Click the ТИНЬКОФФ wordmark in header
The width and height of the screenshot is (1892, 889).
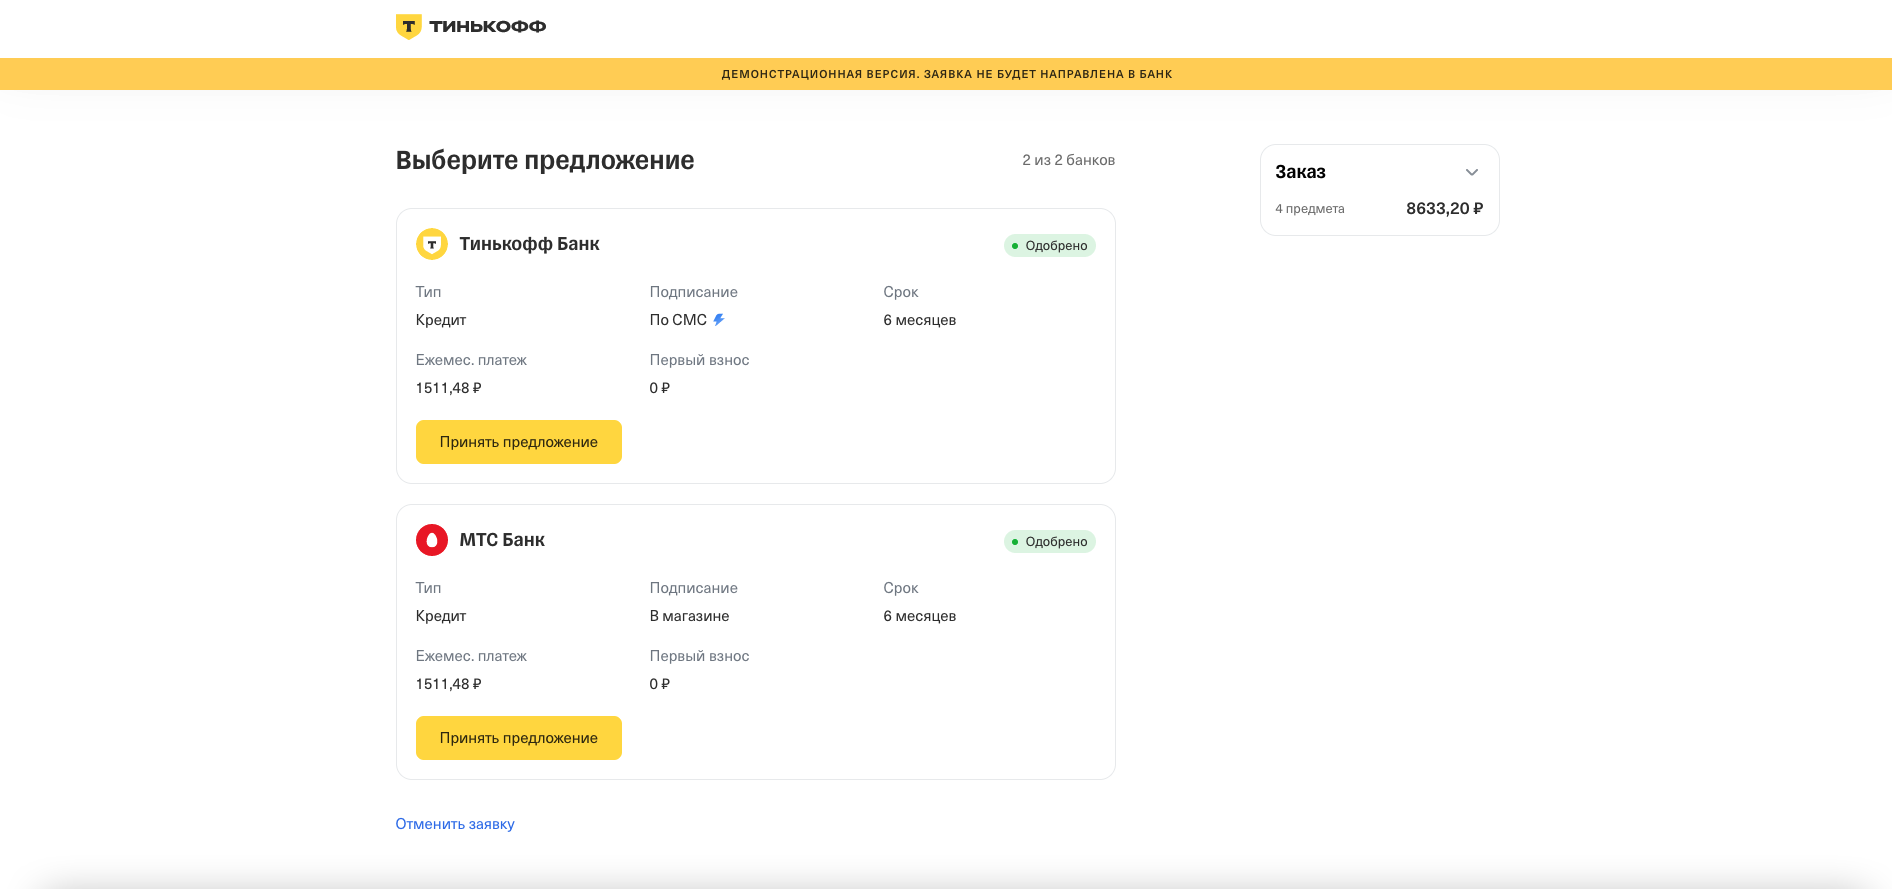(488, 27)
